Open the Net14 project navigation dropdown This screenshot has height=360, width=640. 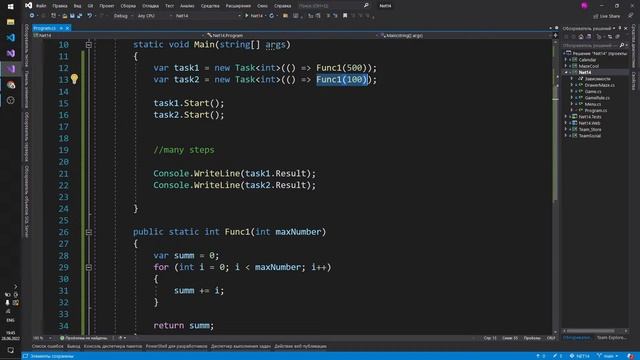point(118,36)
